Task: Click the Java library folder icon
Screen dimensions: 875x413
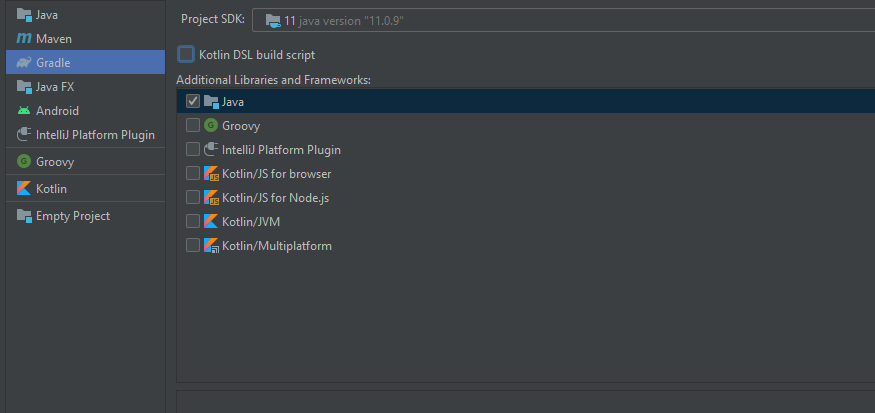Action: click(211, 102)
